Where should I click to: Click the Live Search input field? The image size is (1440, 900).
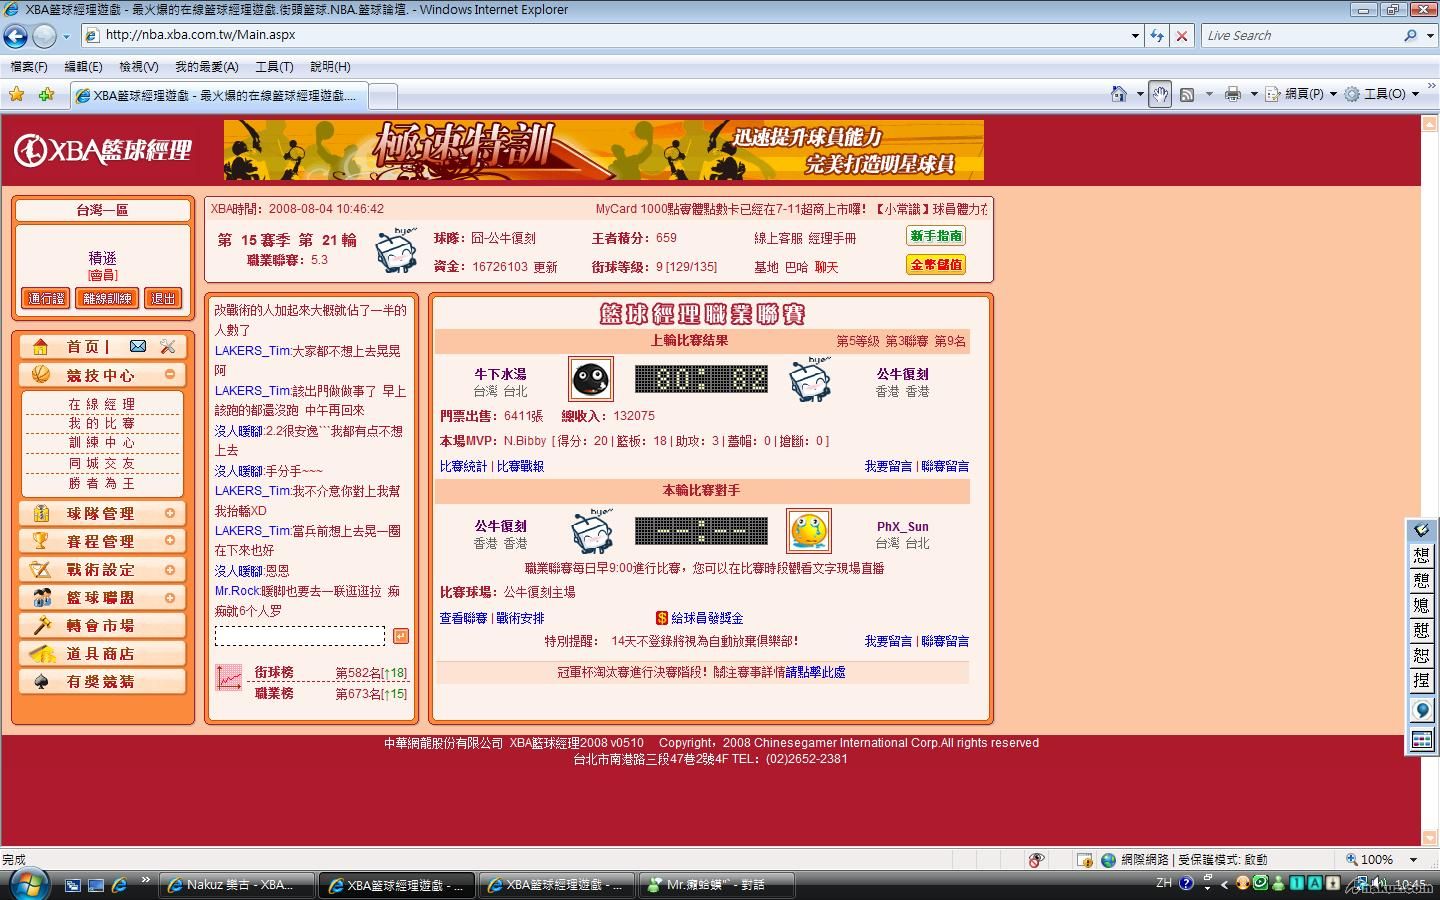click(1300, 35)
